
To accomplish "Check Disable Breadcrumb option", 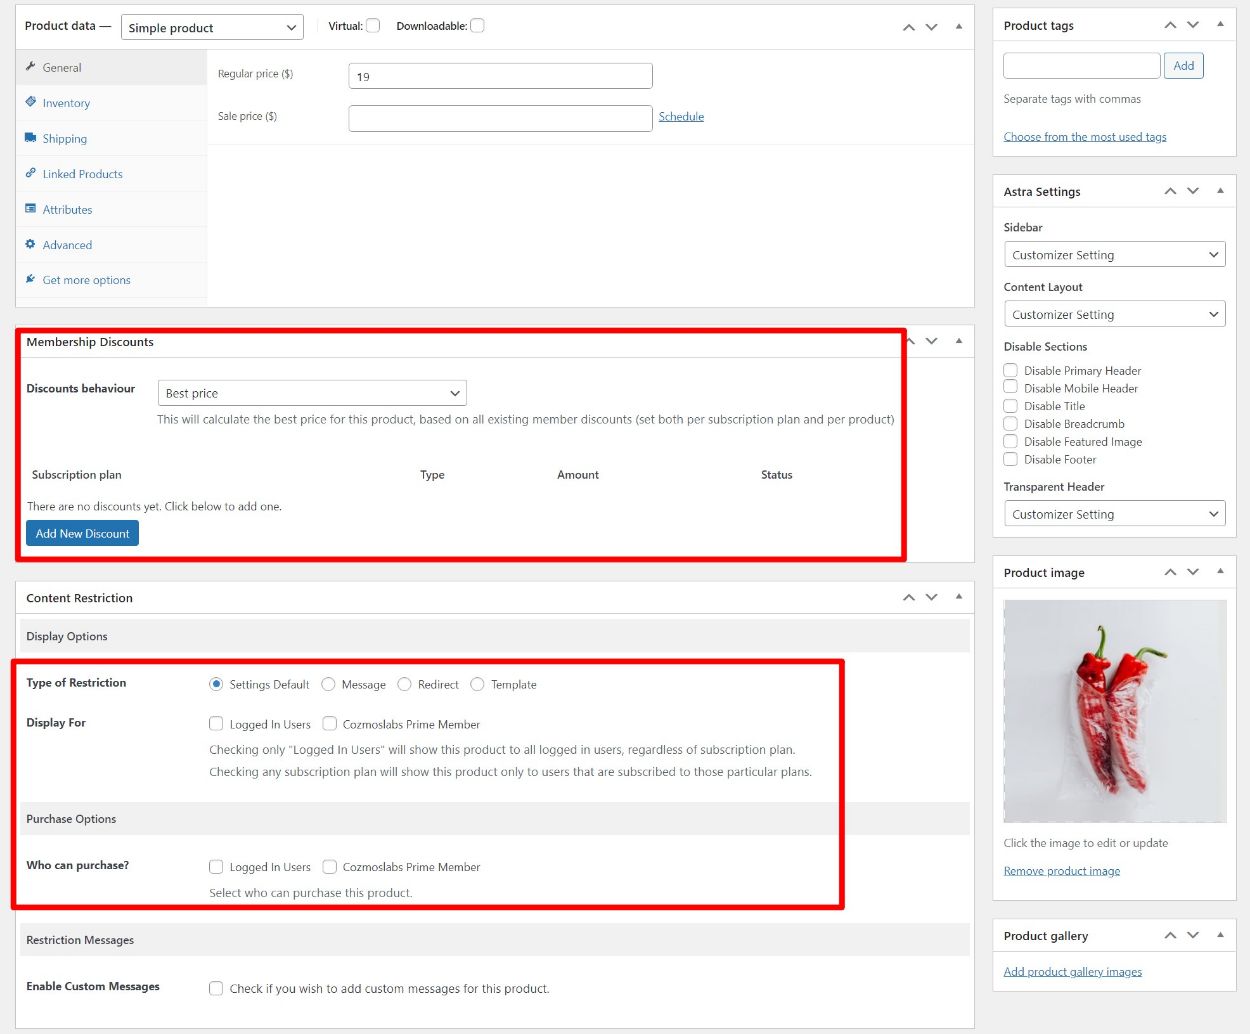I will [1011, 423].
